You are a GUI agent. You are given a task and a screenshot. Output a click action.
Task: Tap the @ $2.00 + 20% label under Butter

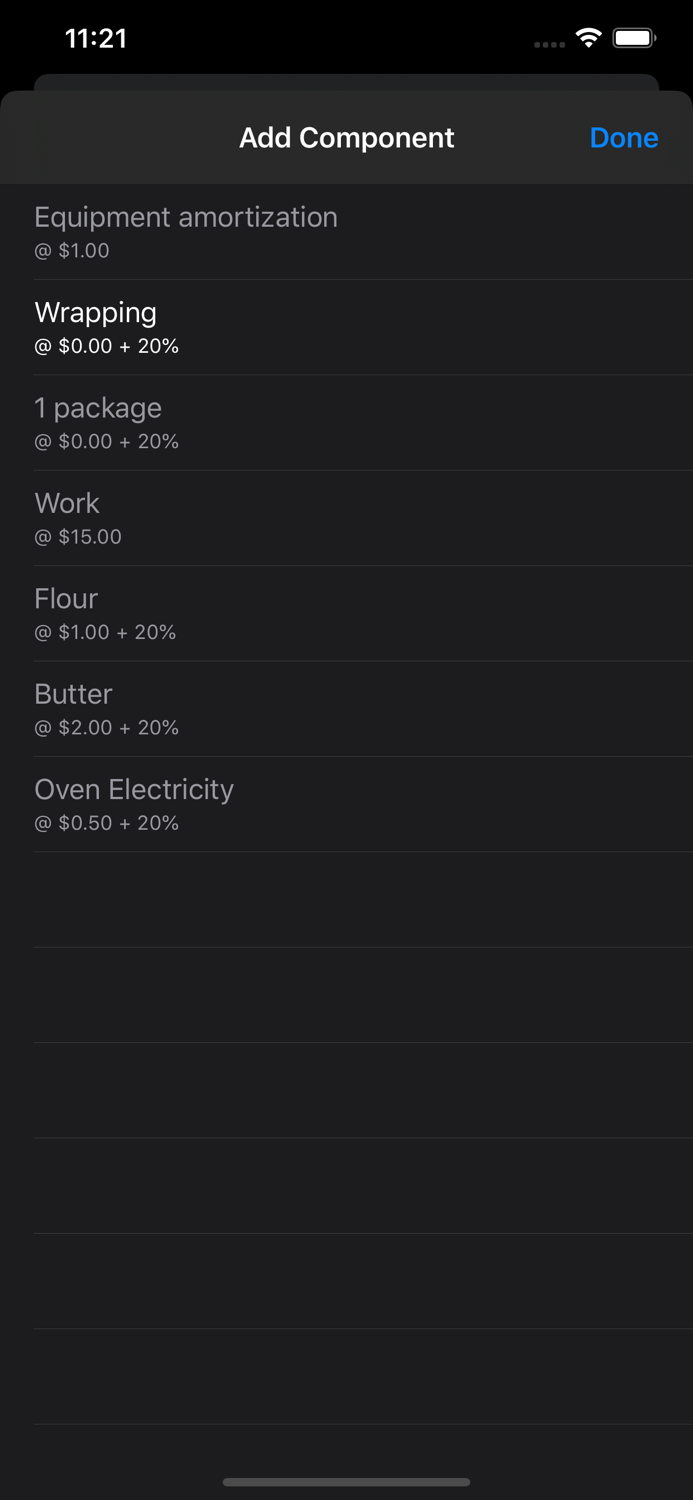106,727
